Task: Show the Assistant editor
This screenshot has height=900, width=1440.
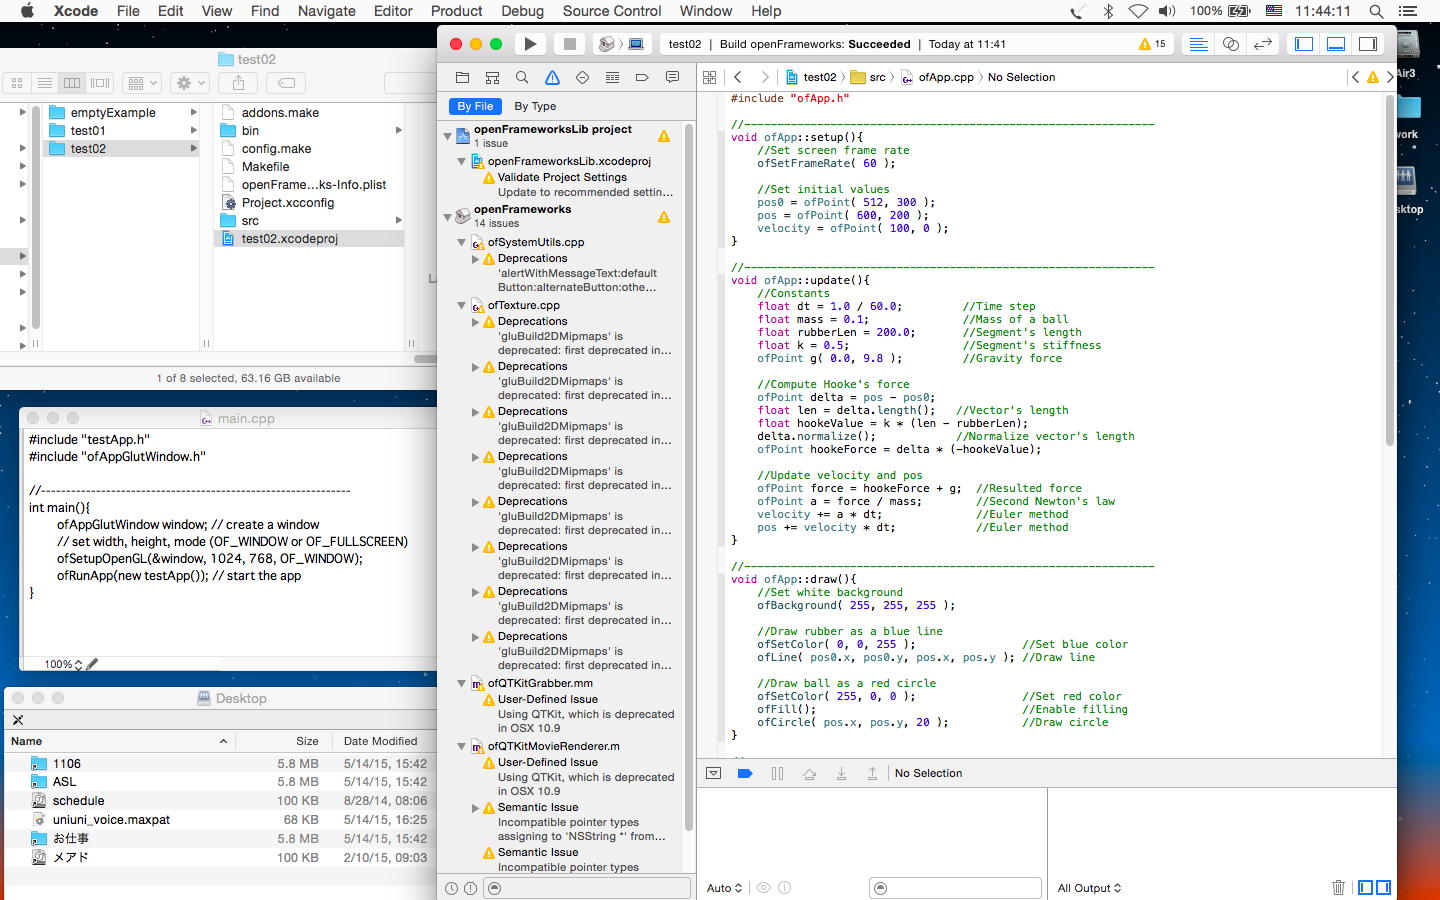Action: coord(1231,44)
